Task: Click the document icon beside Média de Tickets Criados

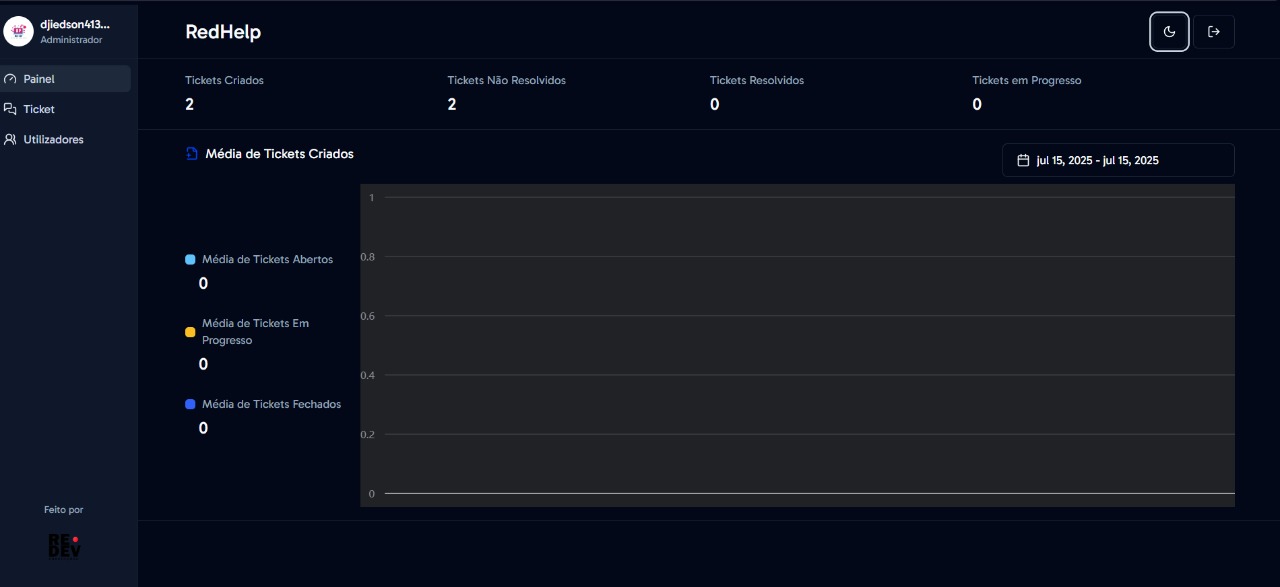Action: 191,153
